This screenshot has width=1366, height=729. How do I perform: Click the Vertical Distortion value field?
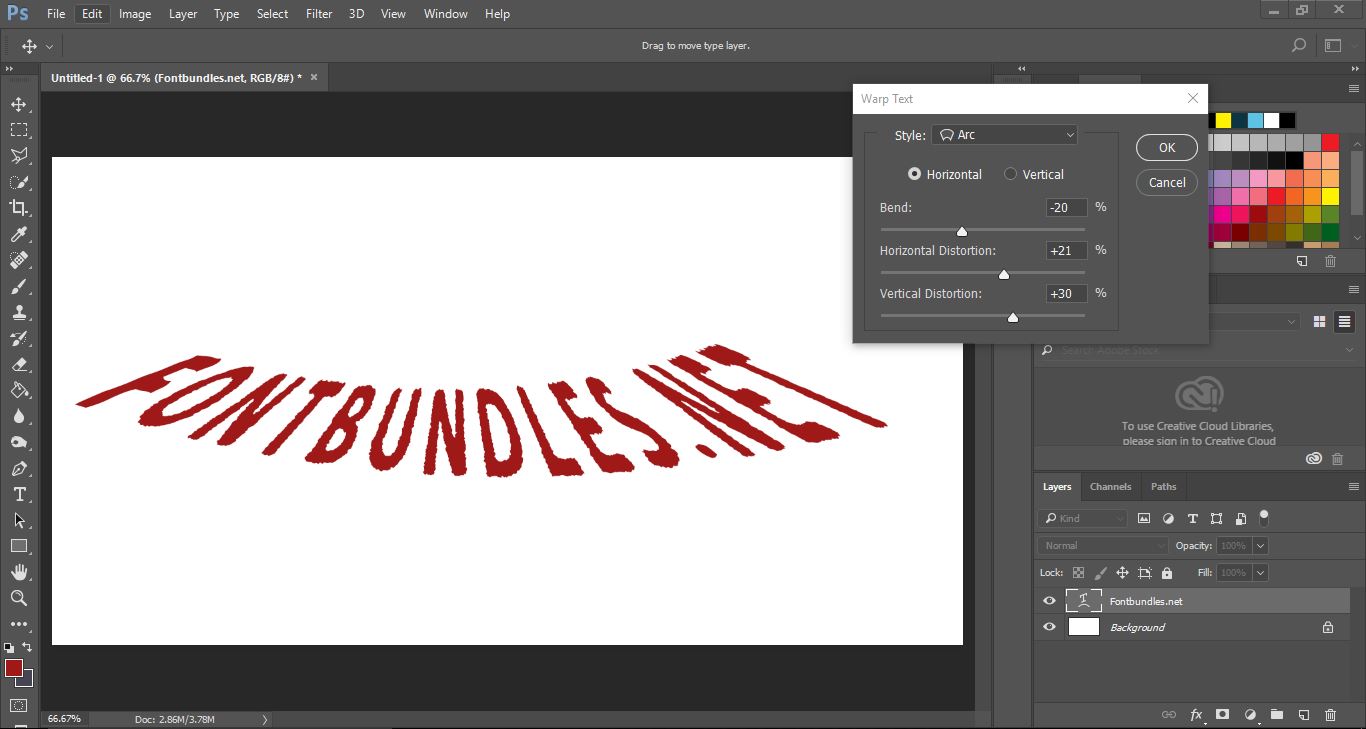[x=1064, y=293]
